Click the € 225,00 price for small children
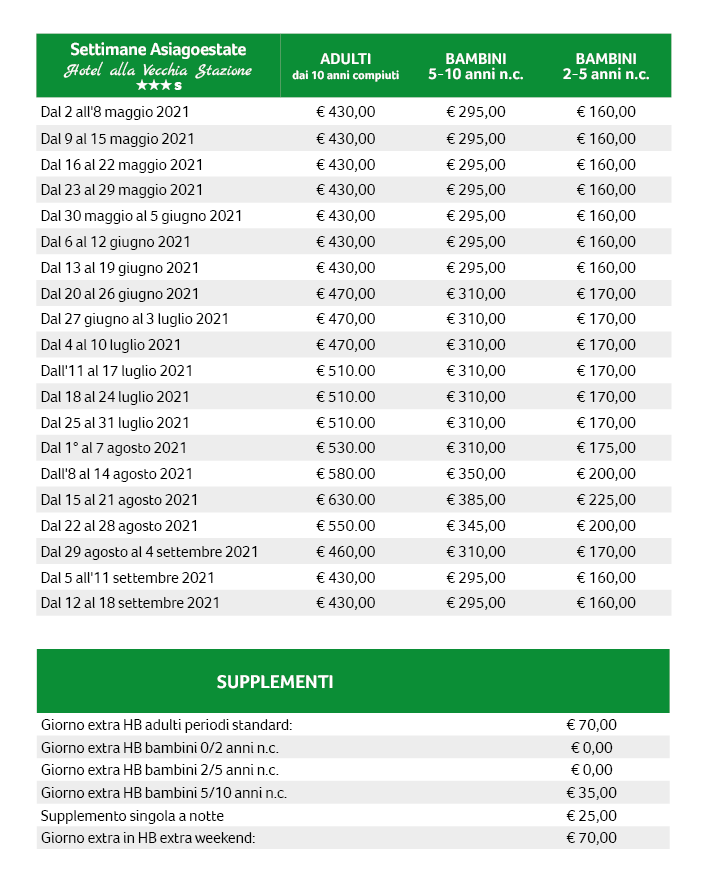Viewport: 709px width, 893px height. (x=606, y=500)
